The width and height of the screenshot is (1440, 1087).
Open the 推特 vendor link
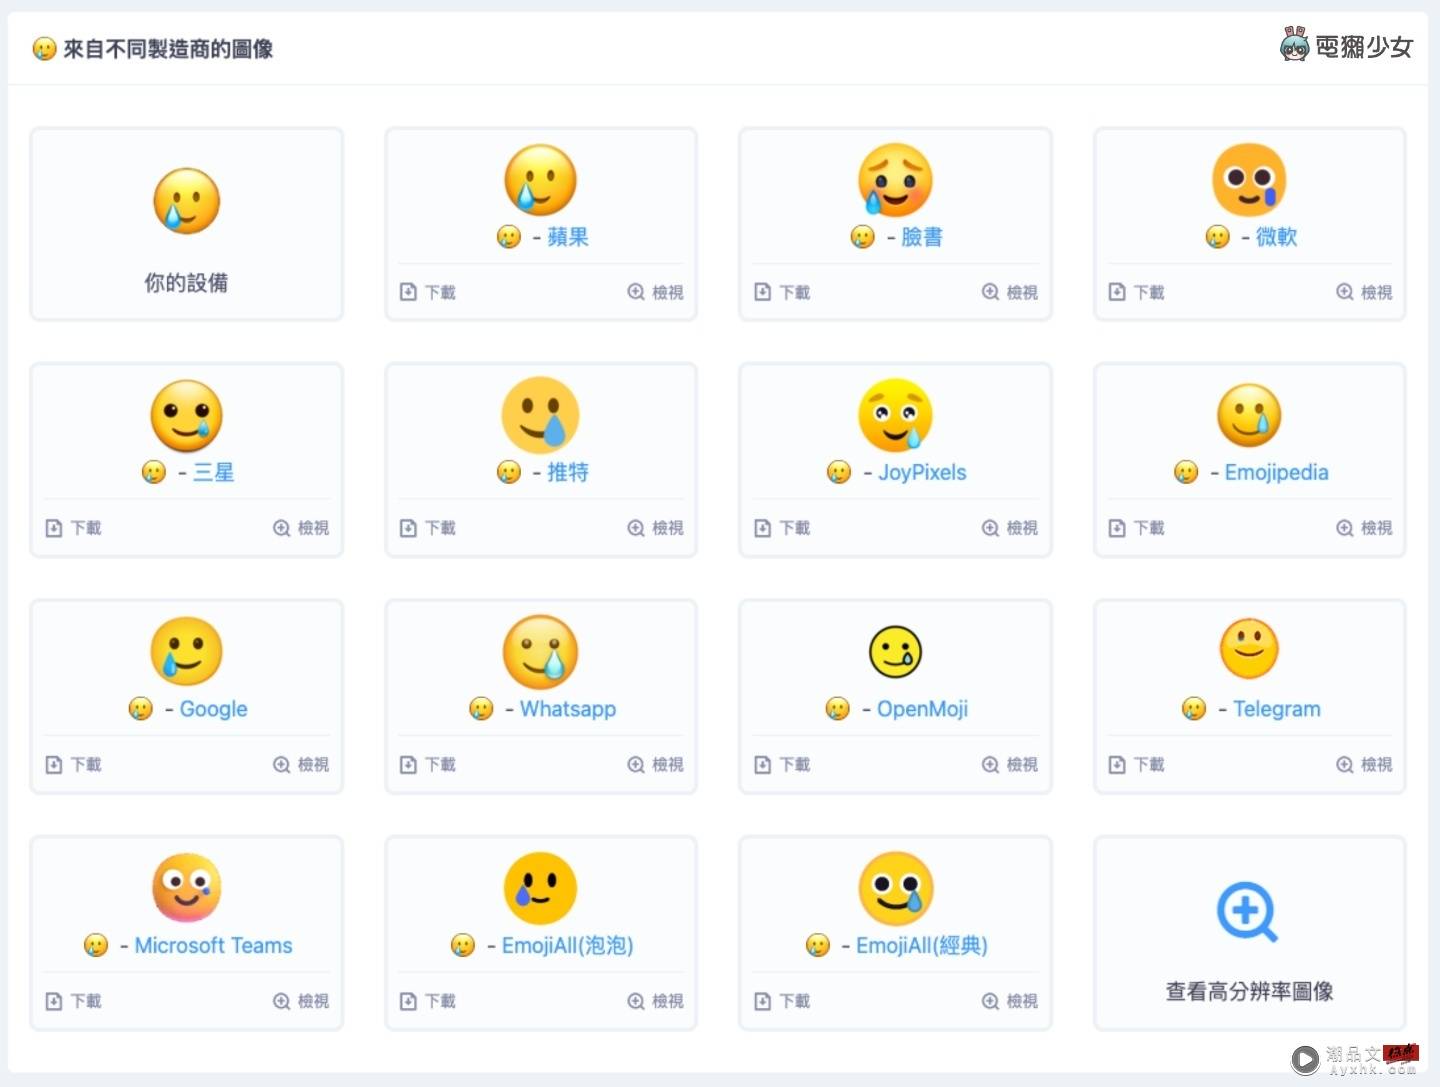tap(568, 472)
